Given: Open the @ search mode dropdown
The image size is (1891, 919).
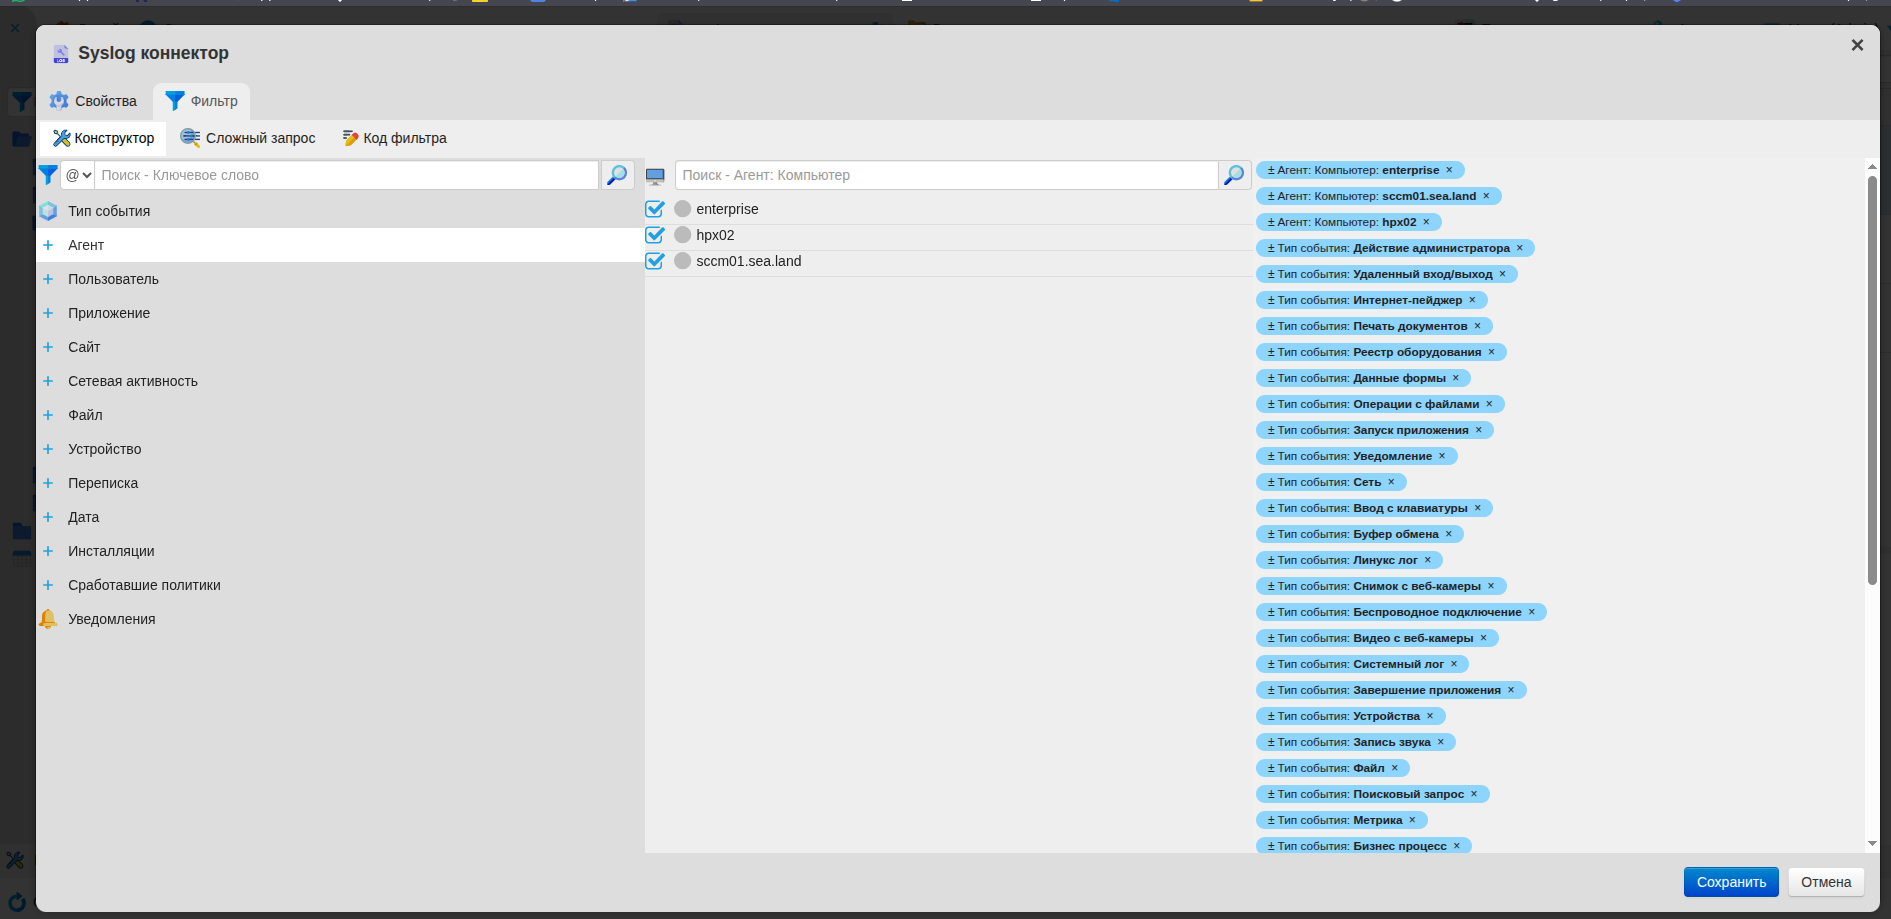Looking at the screenshot, I should point(78,175).
